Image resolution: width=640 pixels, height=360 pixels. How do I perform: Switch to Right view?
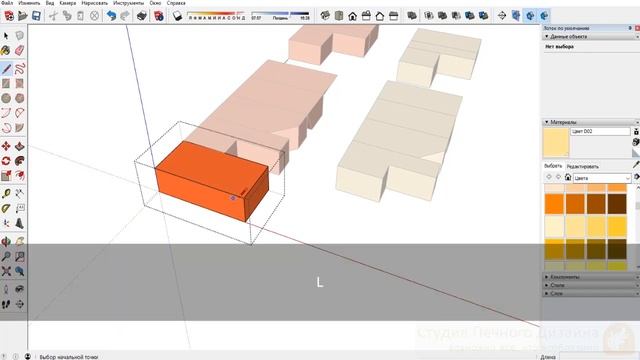click(366, 16)
